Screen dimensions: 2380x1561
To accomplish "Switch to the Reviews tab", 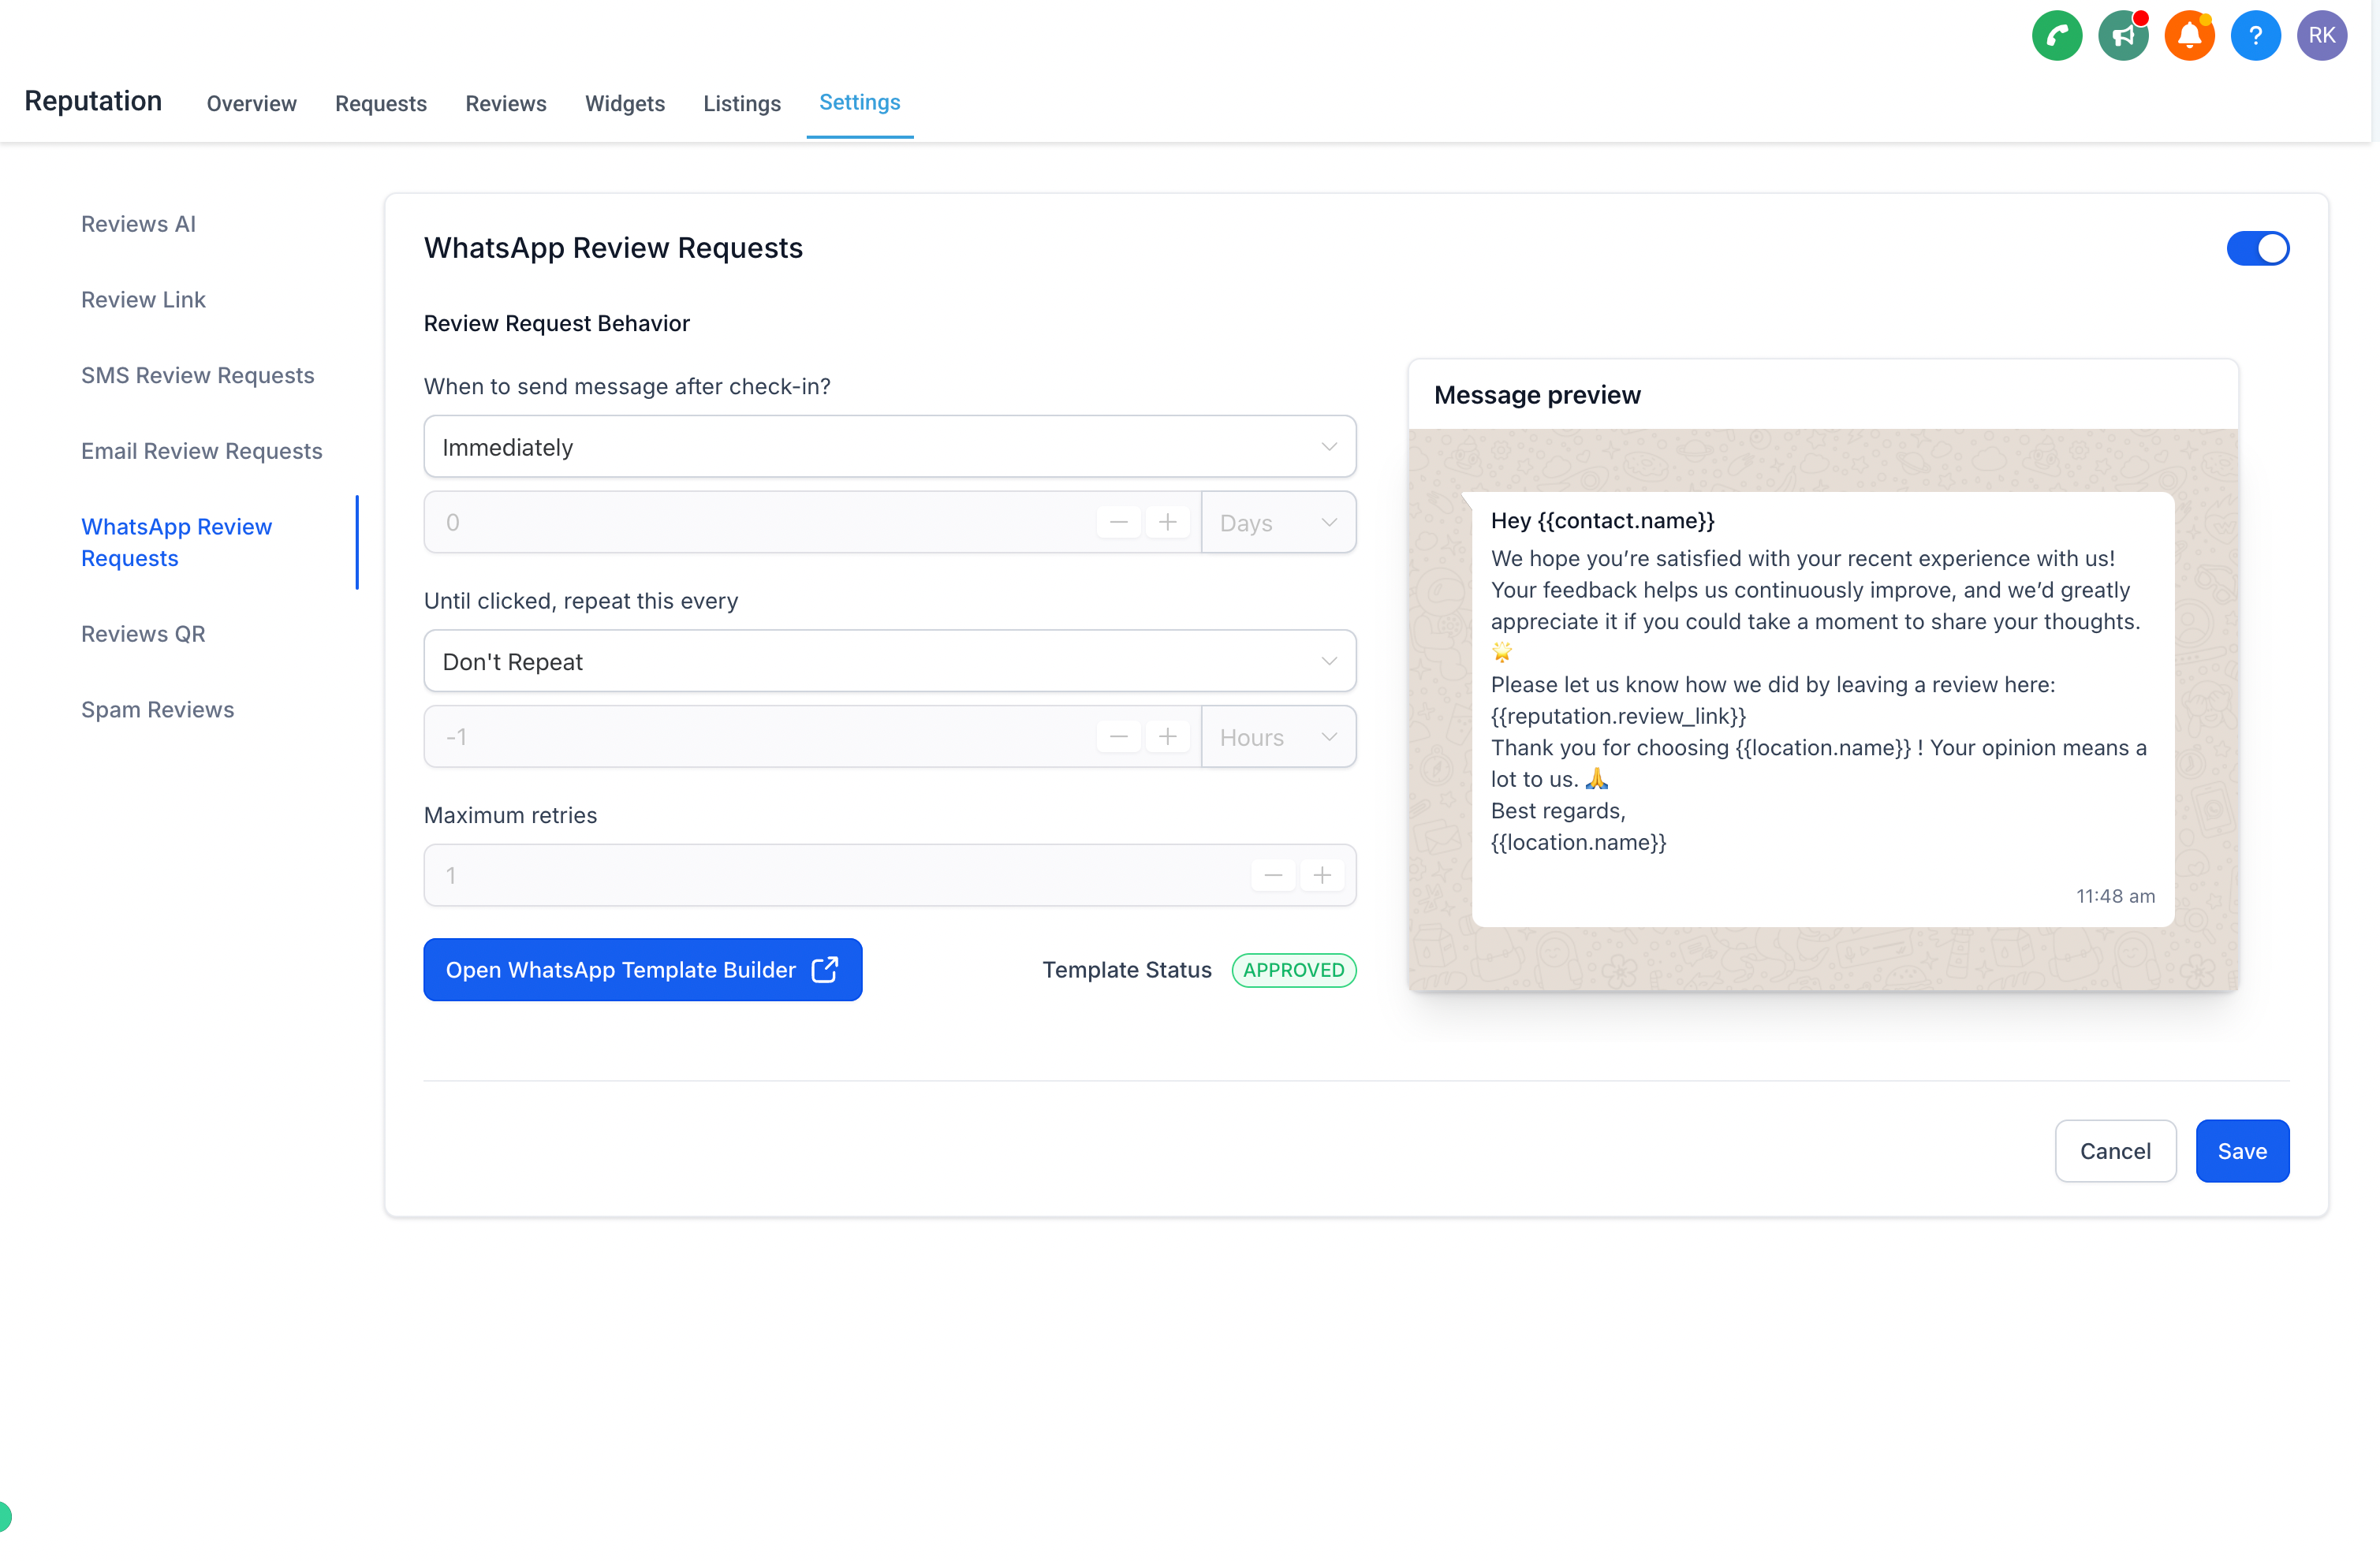I will pyautogui.click(x=505, y=103).
